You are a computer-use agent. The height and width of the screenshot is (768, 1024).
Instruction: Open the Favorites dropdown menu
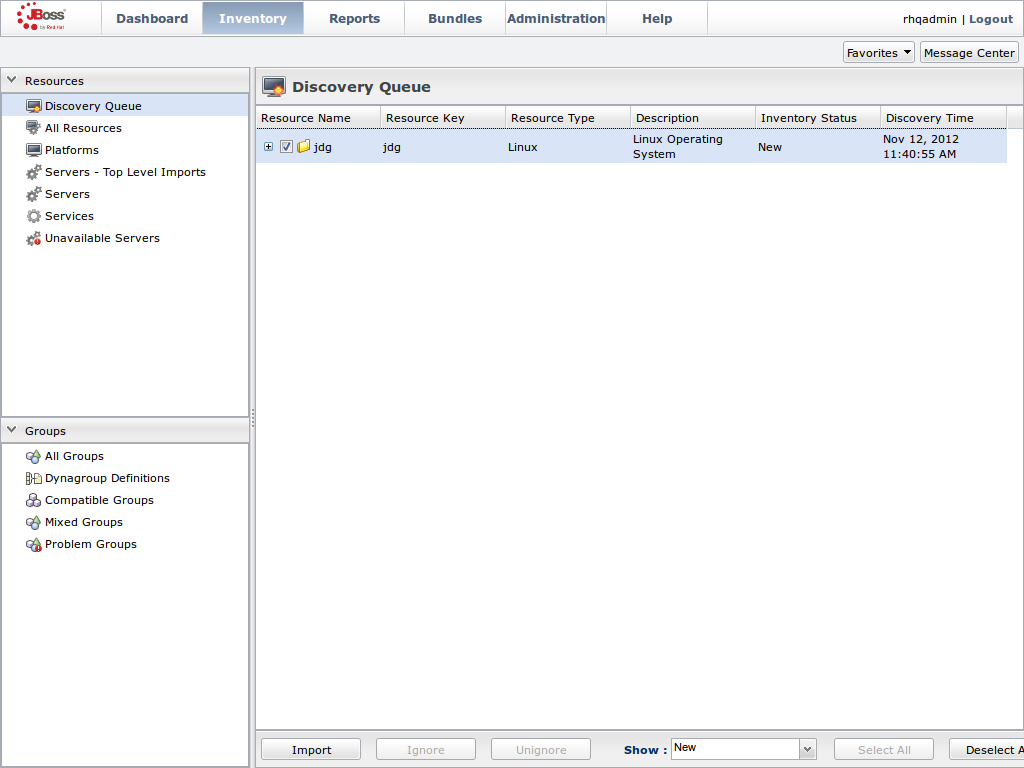tap(879, 53)
